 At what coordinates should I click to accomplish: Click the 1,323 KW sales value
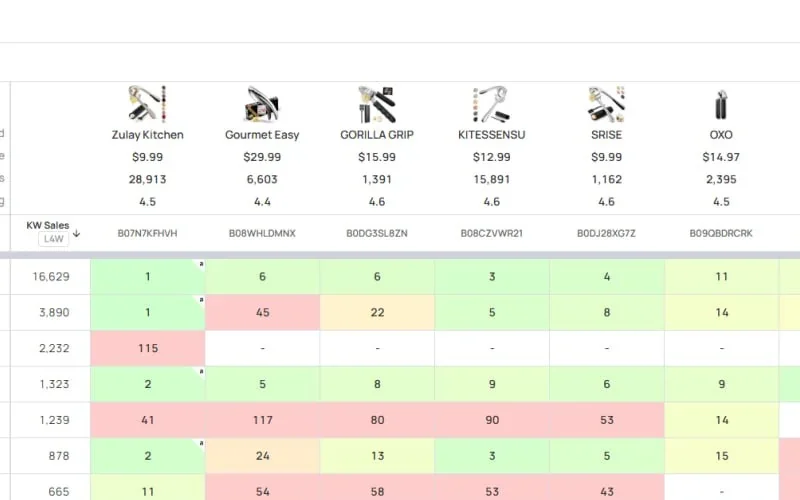pos(54,384)
